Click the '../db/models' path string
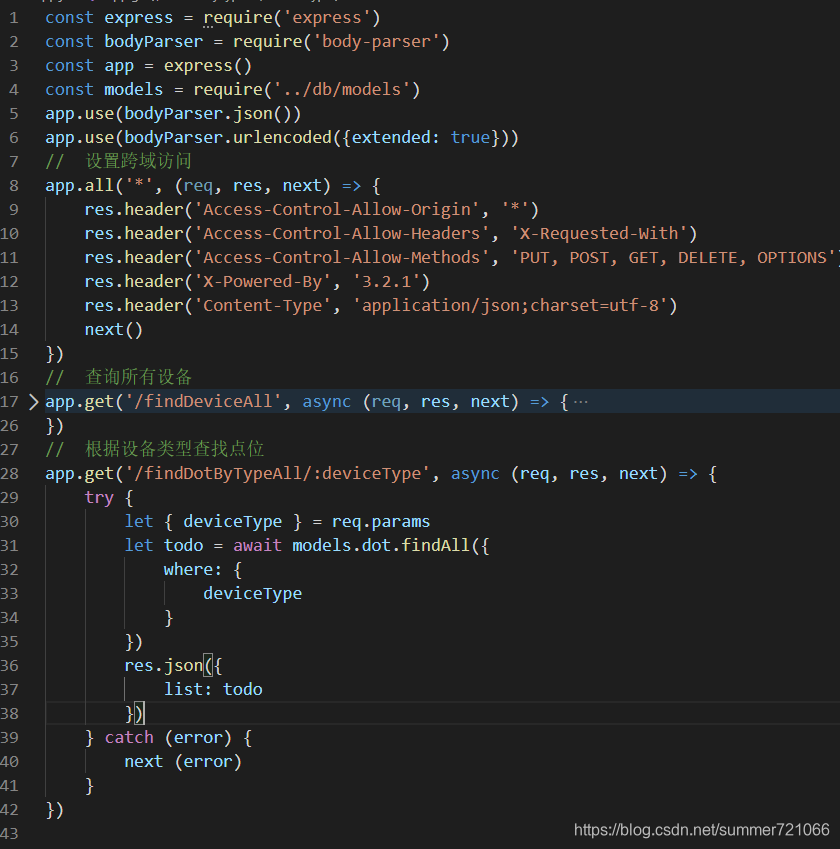Screen dimensions: 840x849 (342, 89)
